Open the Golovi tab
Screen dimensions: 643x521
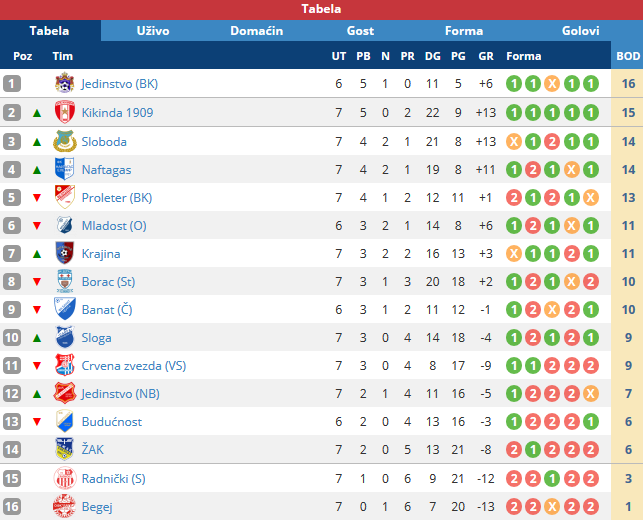coord(580,31)
